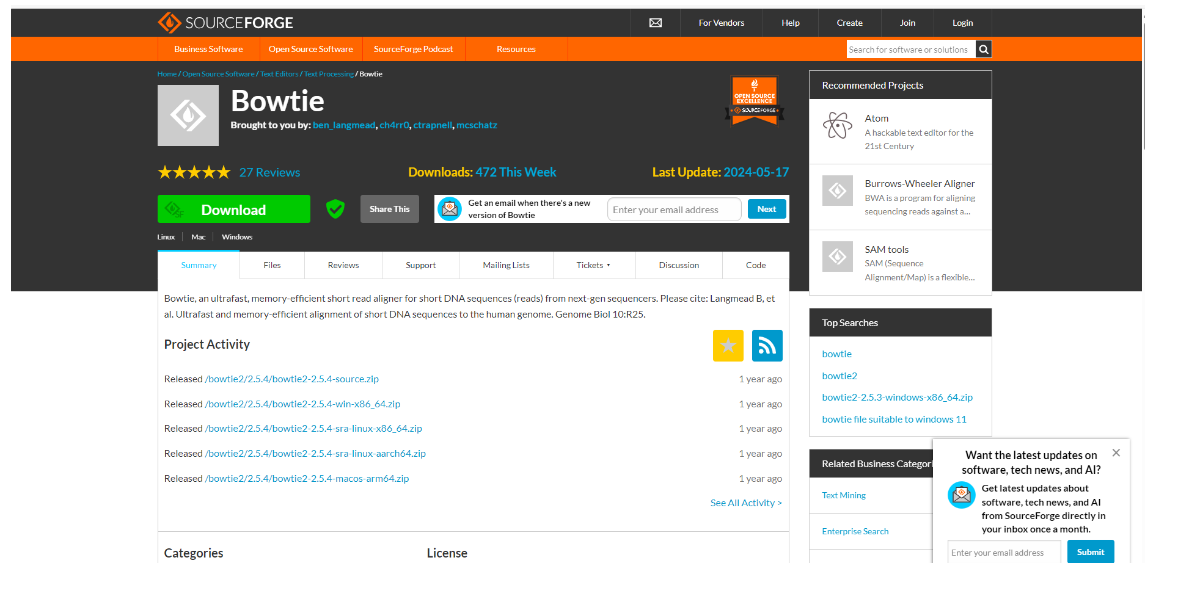The height and width of the screenshot is (590, 1196).
Task: Open Resources menu
Action: coord(516,49)
